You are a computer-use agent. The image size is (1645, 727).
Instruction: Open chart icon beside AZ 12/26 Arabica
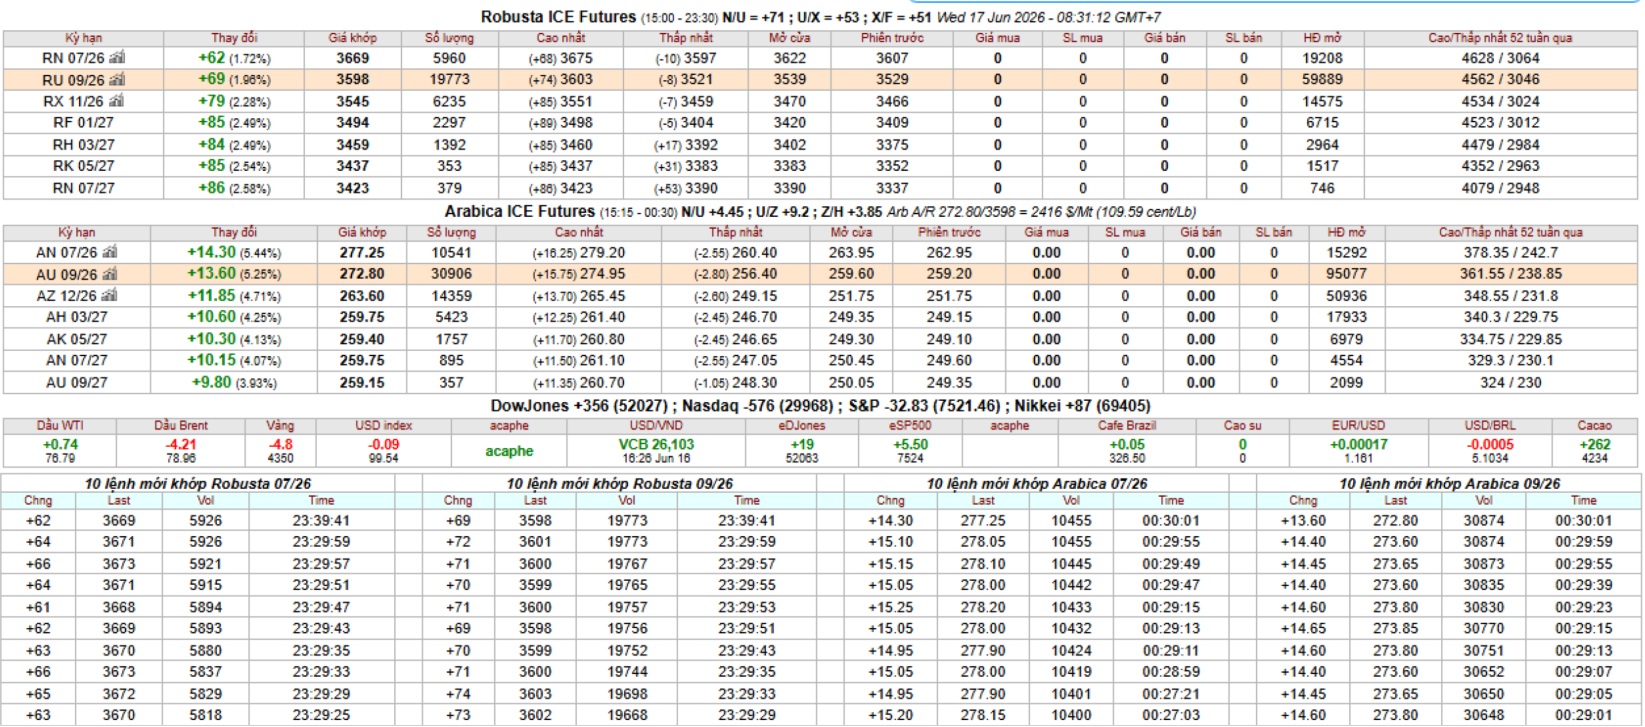pyautogui.click(x=110, y=296)
